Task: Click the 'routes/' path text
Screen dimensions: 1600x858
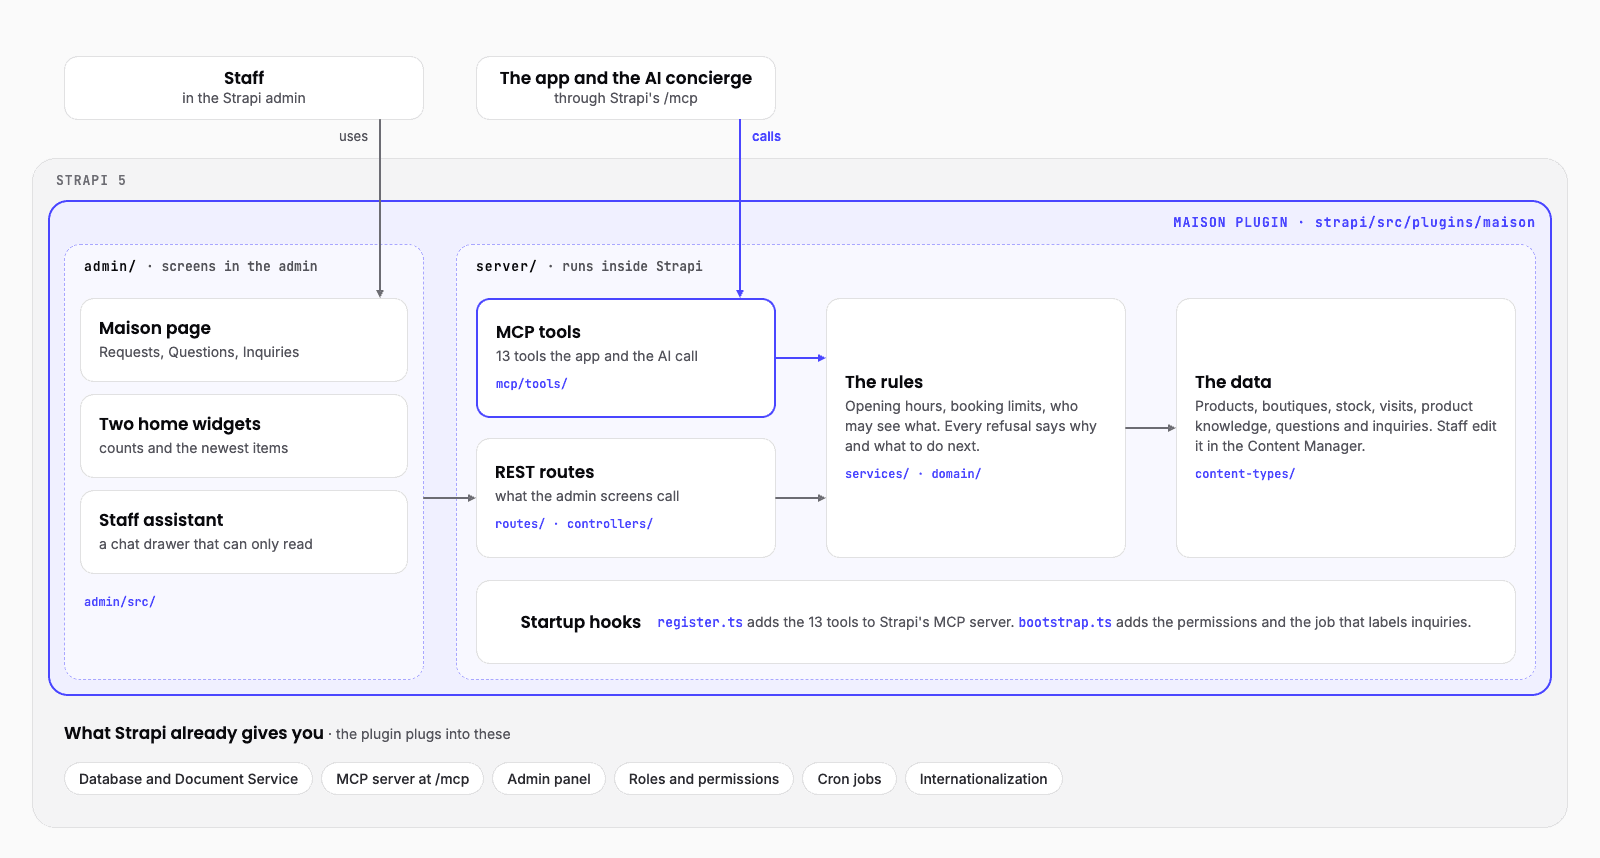Action: 520,524
